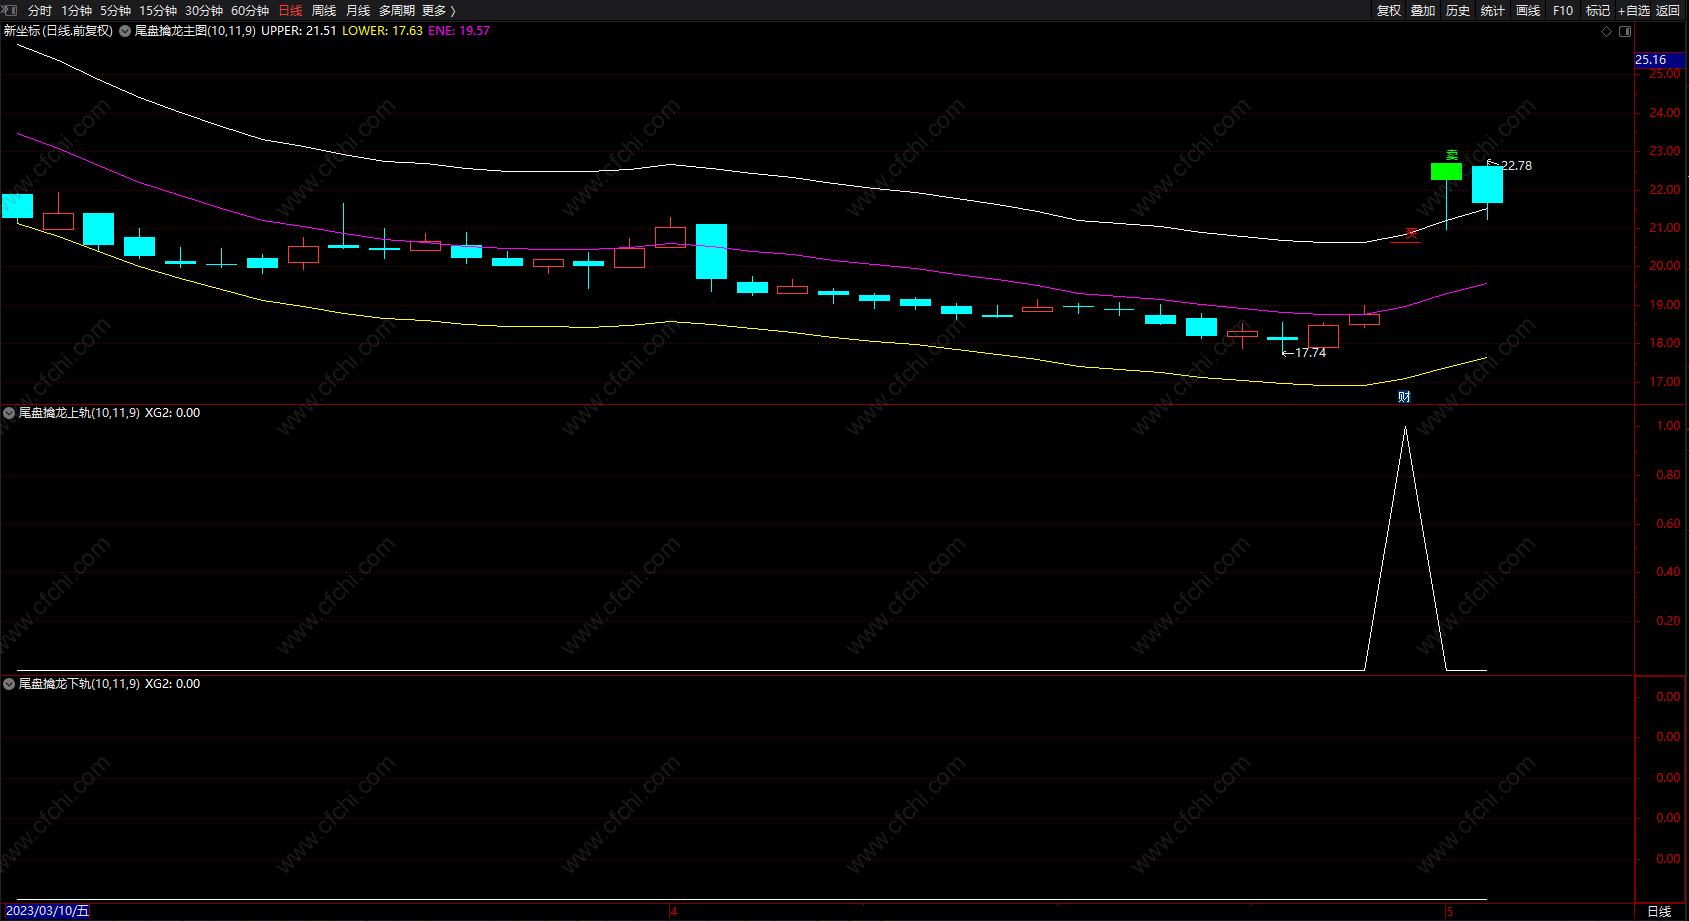Click the 标记 mark button
Image resolution: width=1689 pixels, height=921 pixels.
tap(1598, 10)
